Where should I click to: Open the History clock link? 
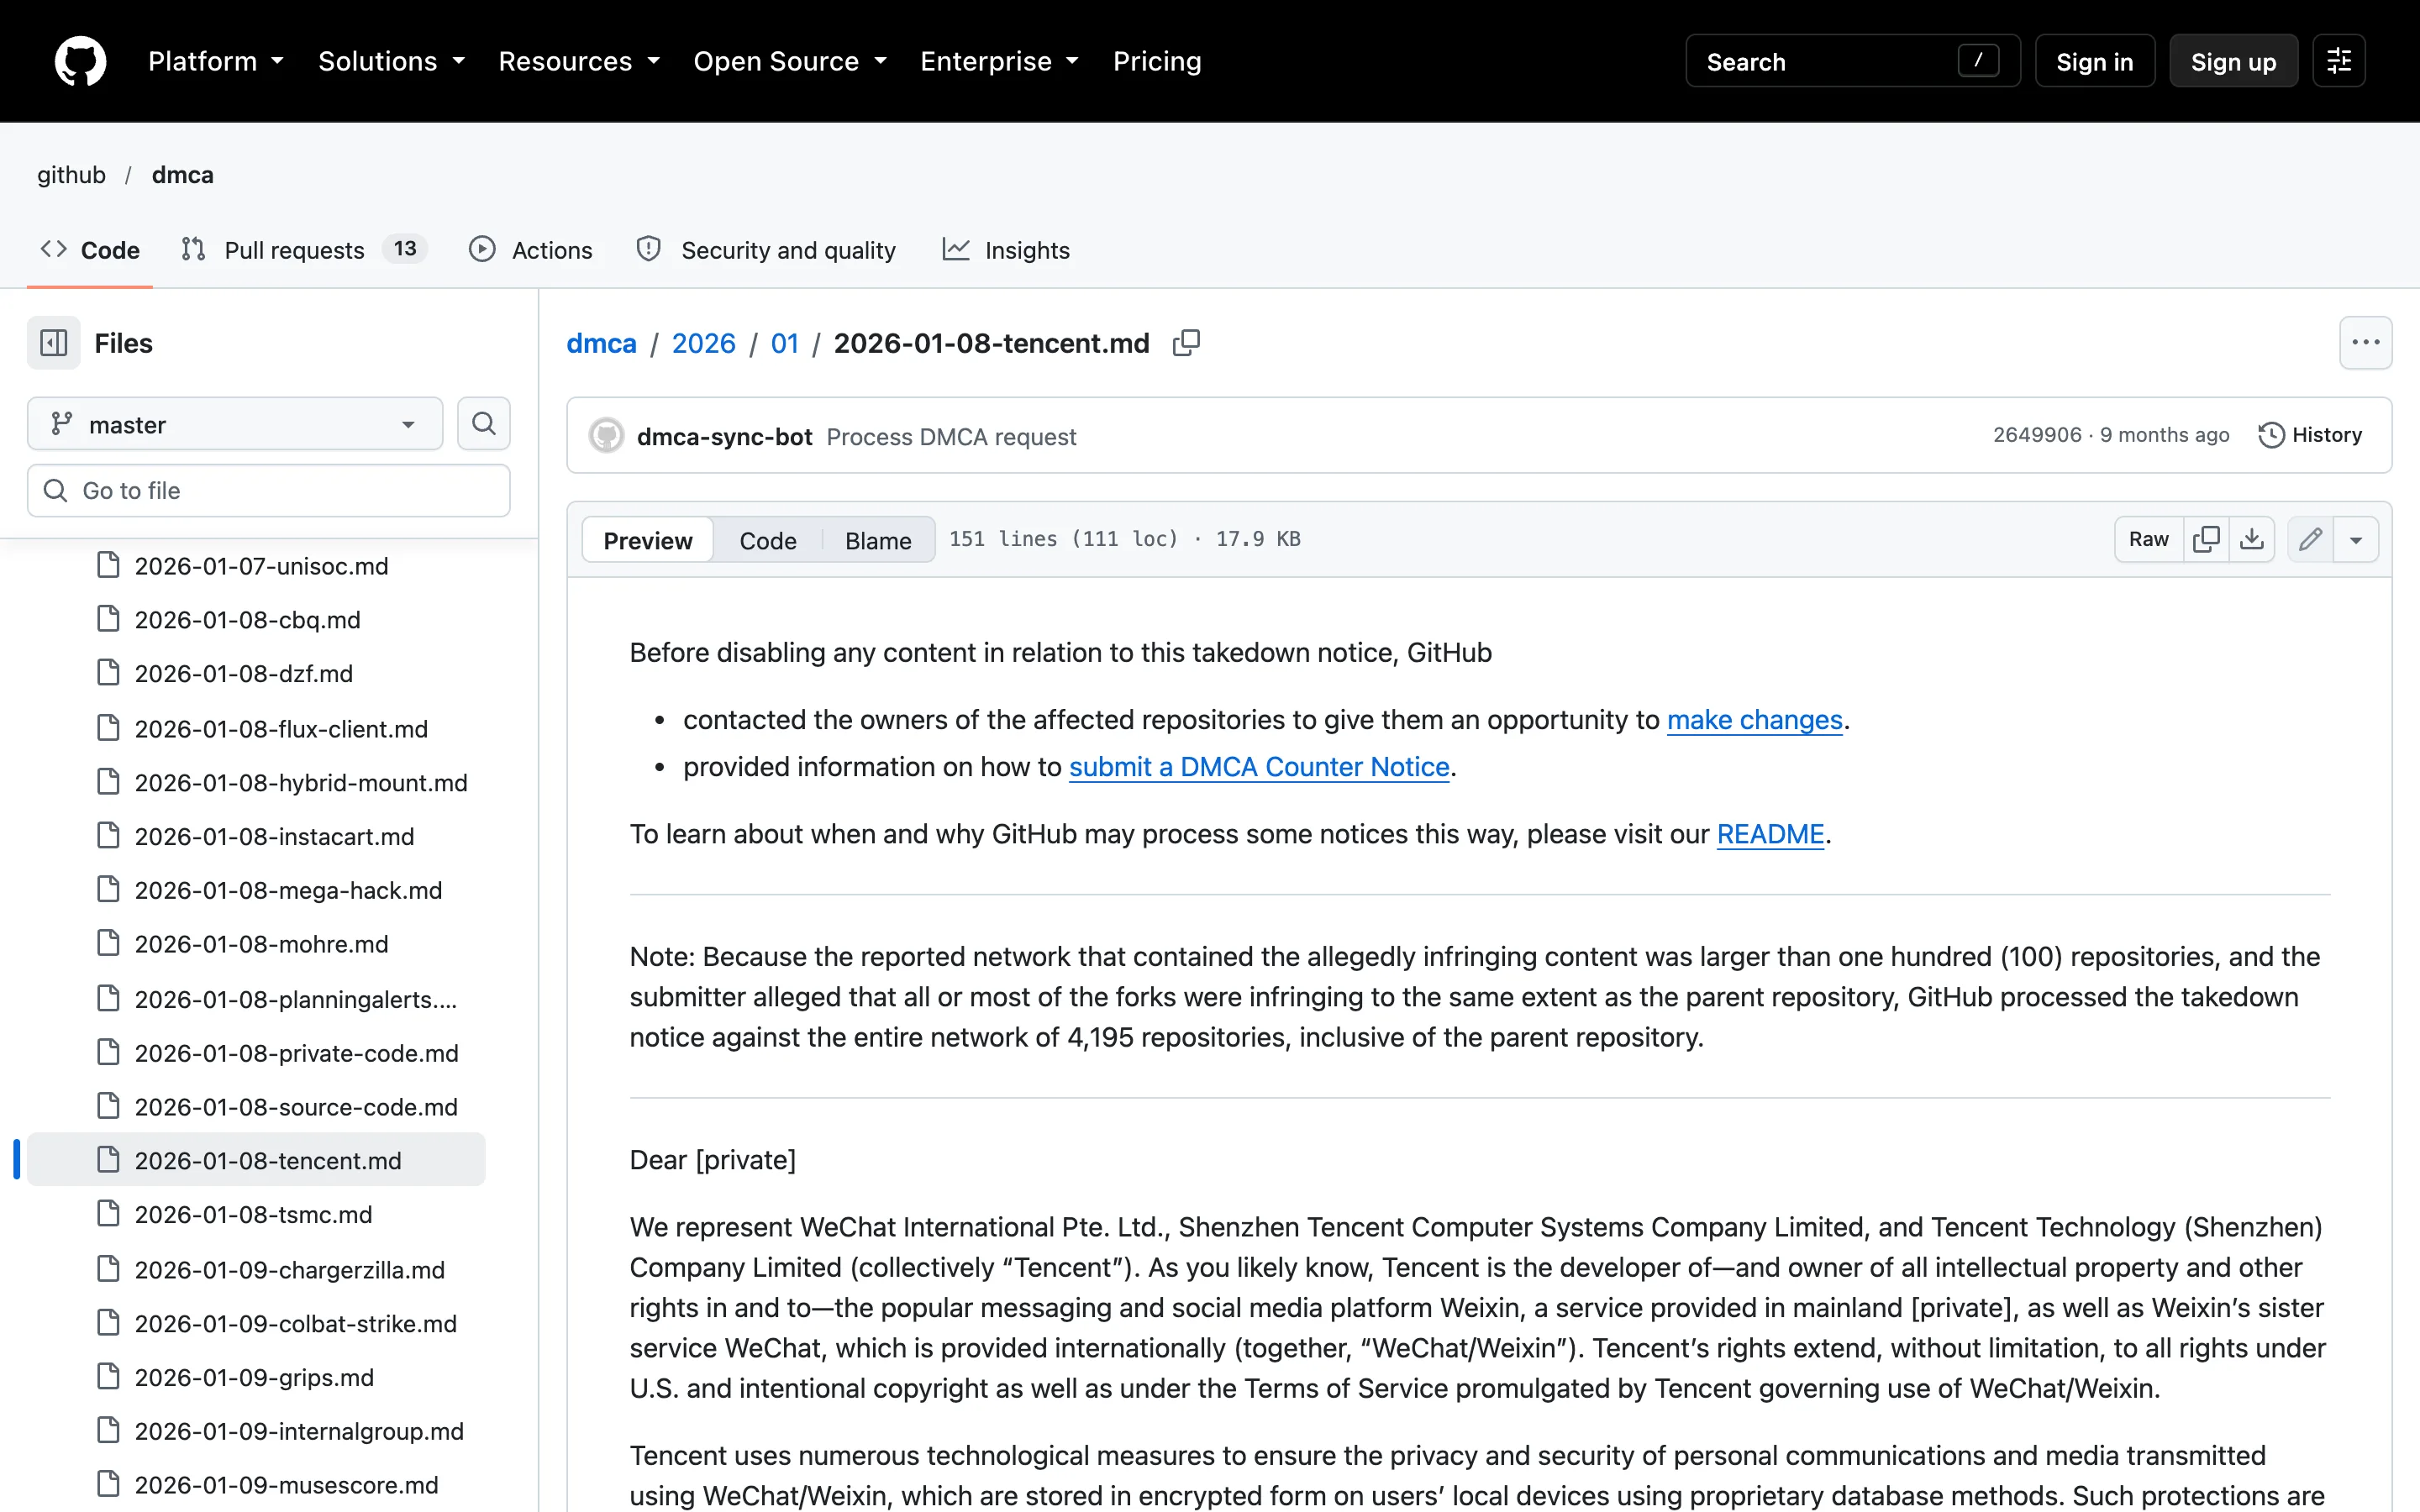(x=2310, y=435)
